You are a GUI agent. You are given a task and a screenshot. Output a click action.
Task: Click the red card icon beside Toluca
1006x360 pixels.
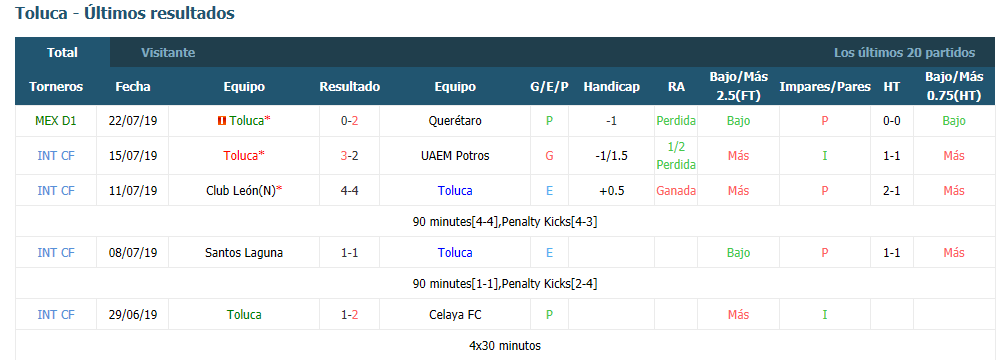pyautogui.click(x=222, y=121)
